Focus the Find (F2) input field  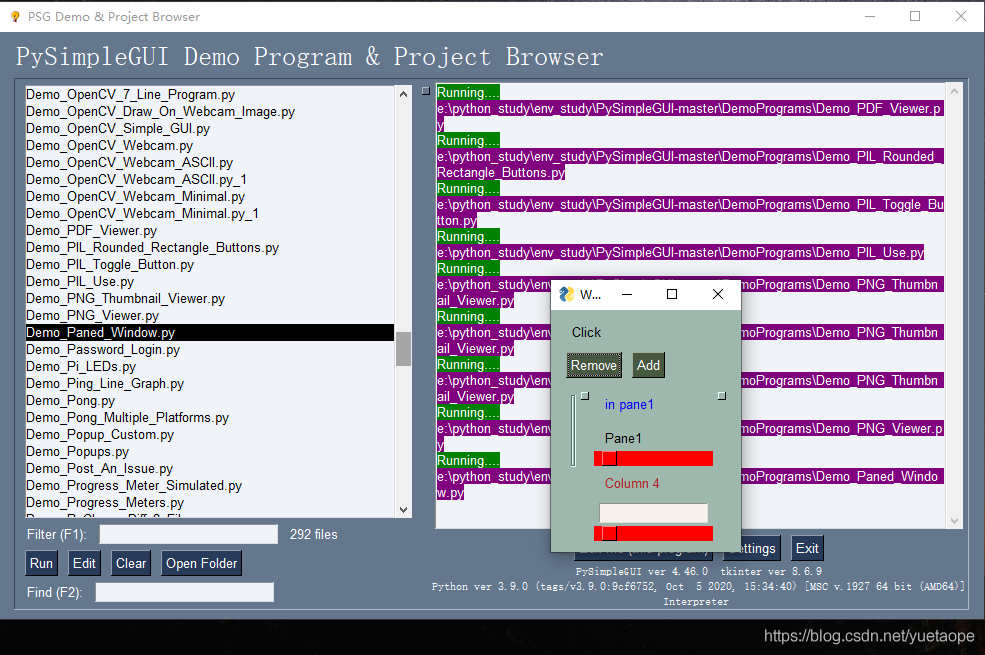pos(185,592)
